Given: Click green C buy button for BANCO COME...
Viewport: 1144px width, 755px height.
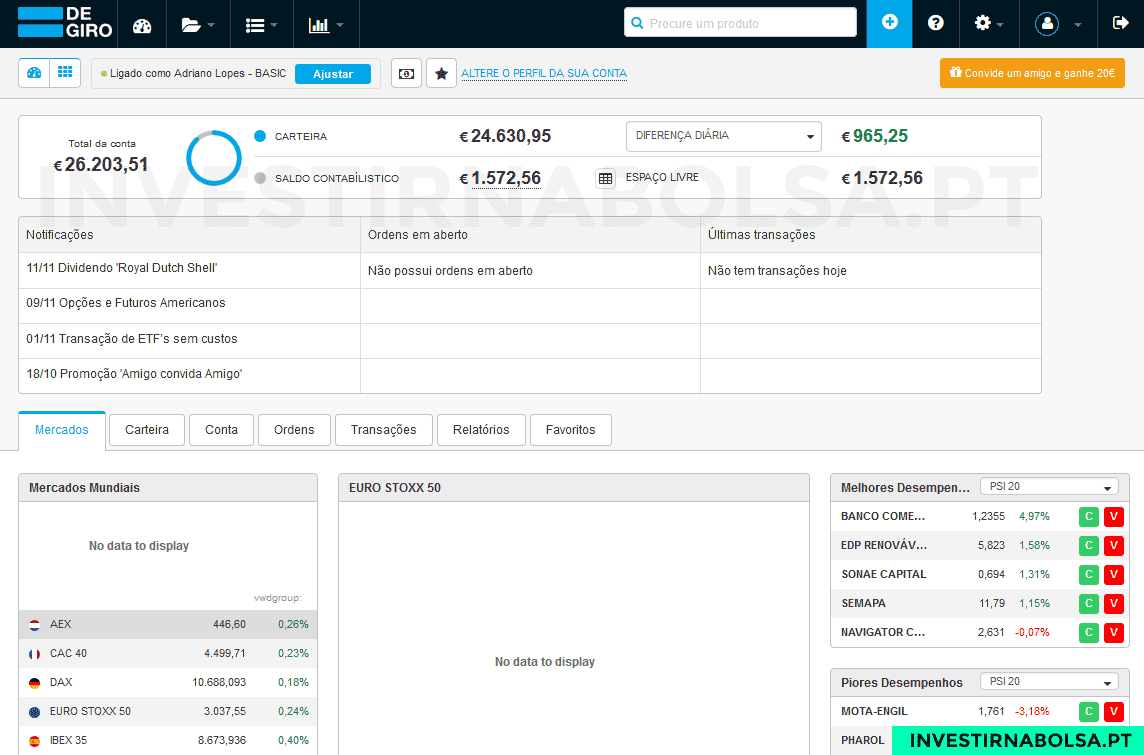Looking at the screenshot, I should tap(1089, 516).
